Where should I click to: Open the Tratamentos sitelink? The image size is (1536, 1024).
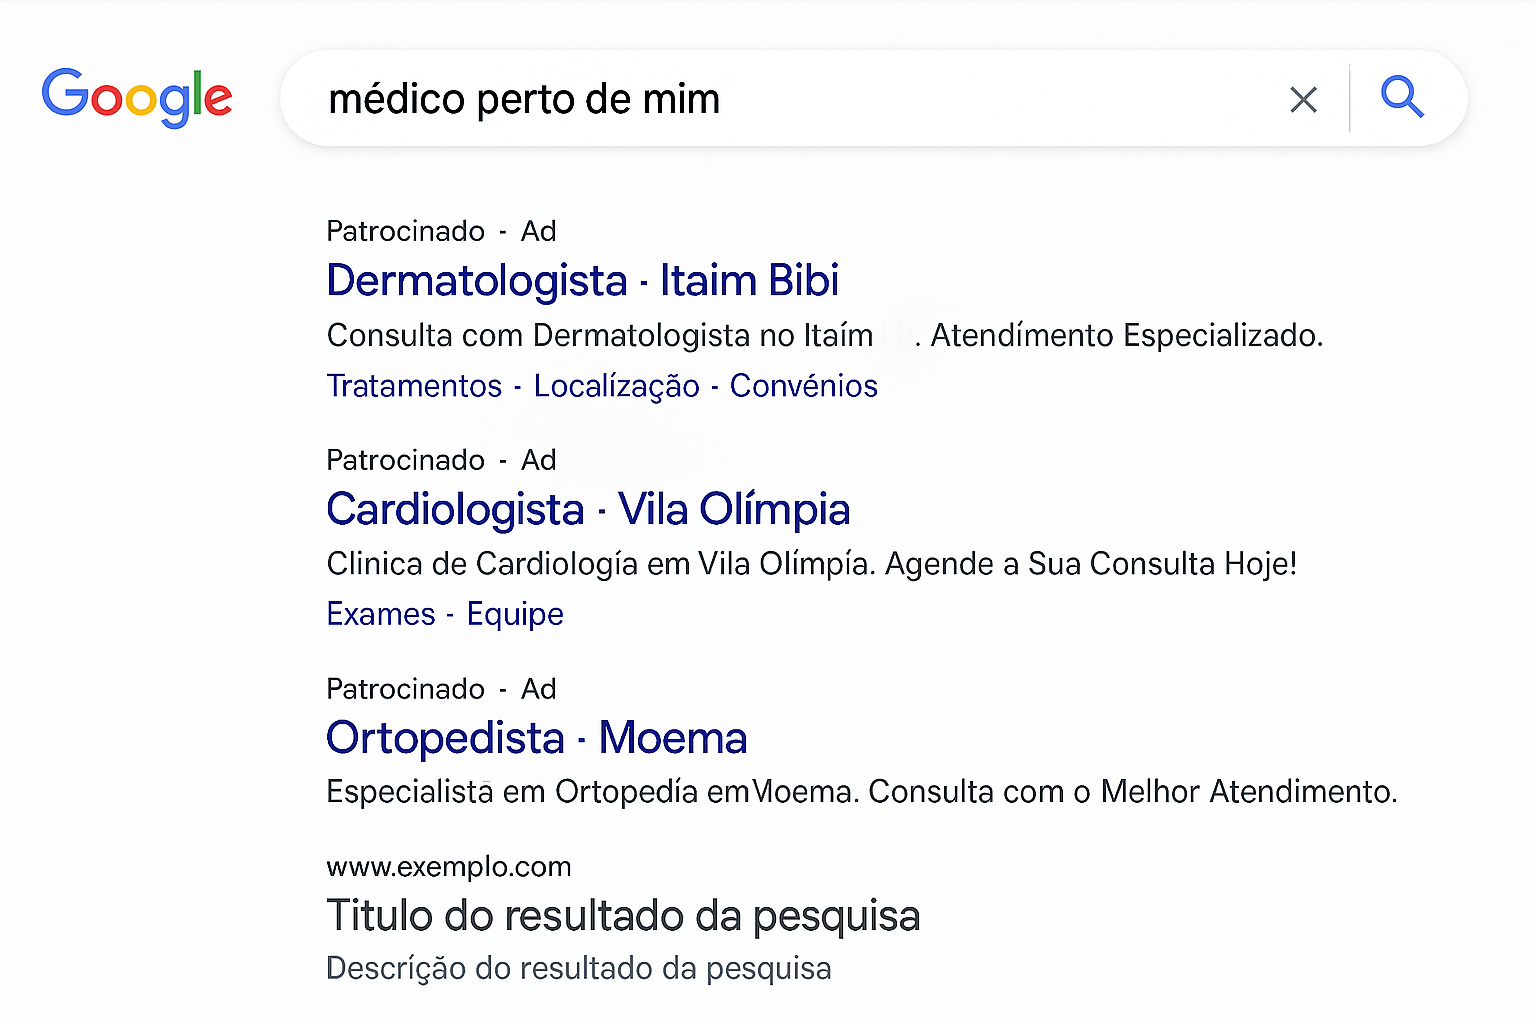(414, 386)
